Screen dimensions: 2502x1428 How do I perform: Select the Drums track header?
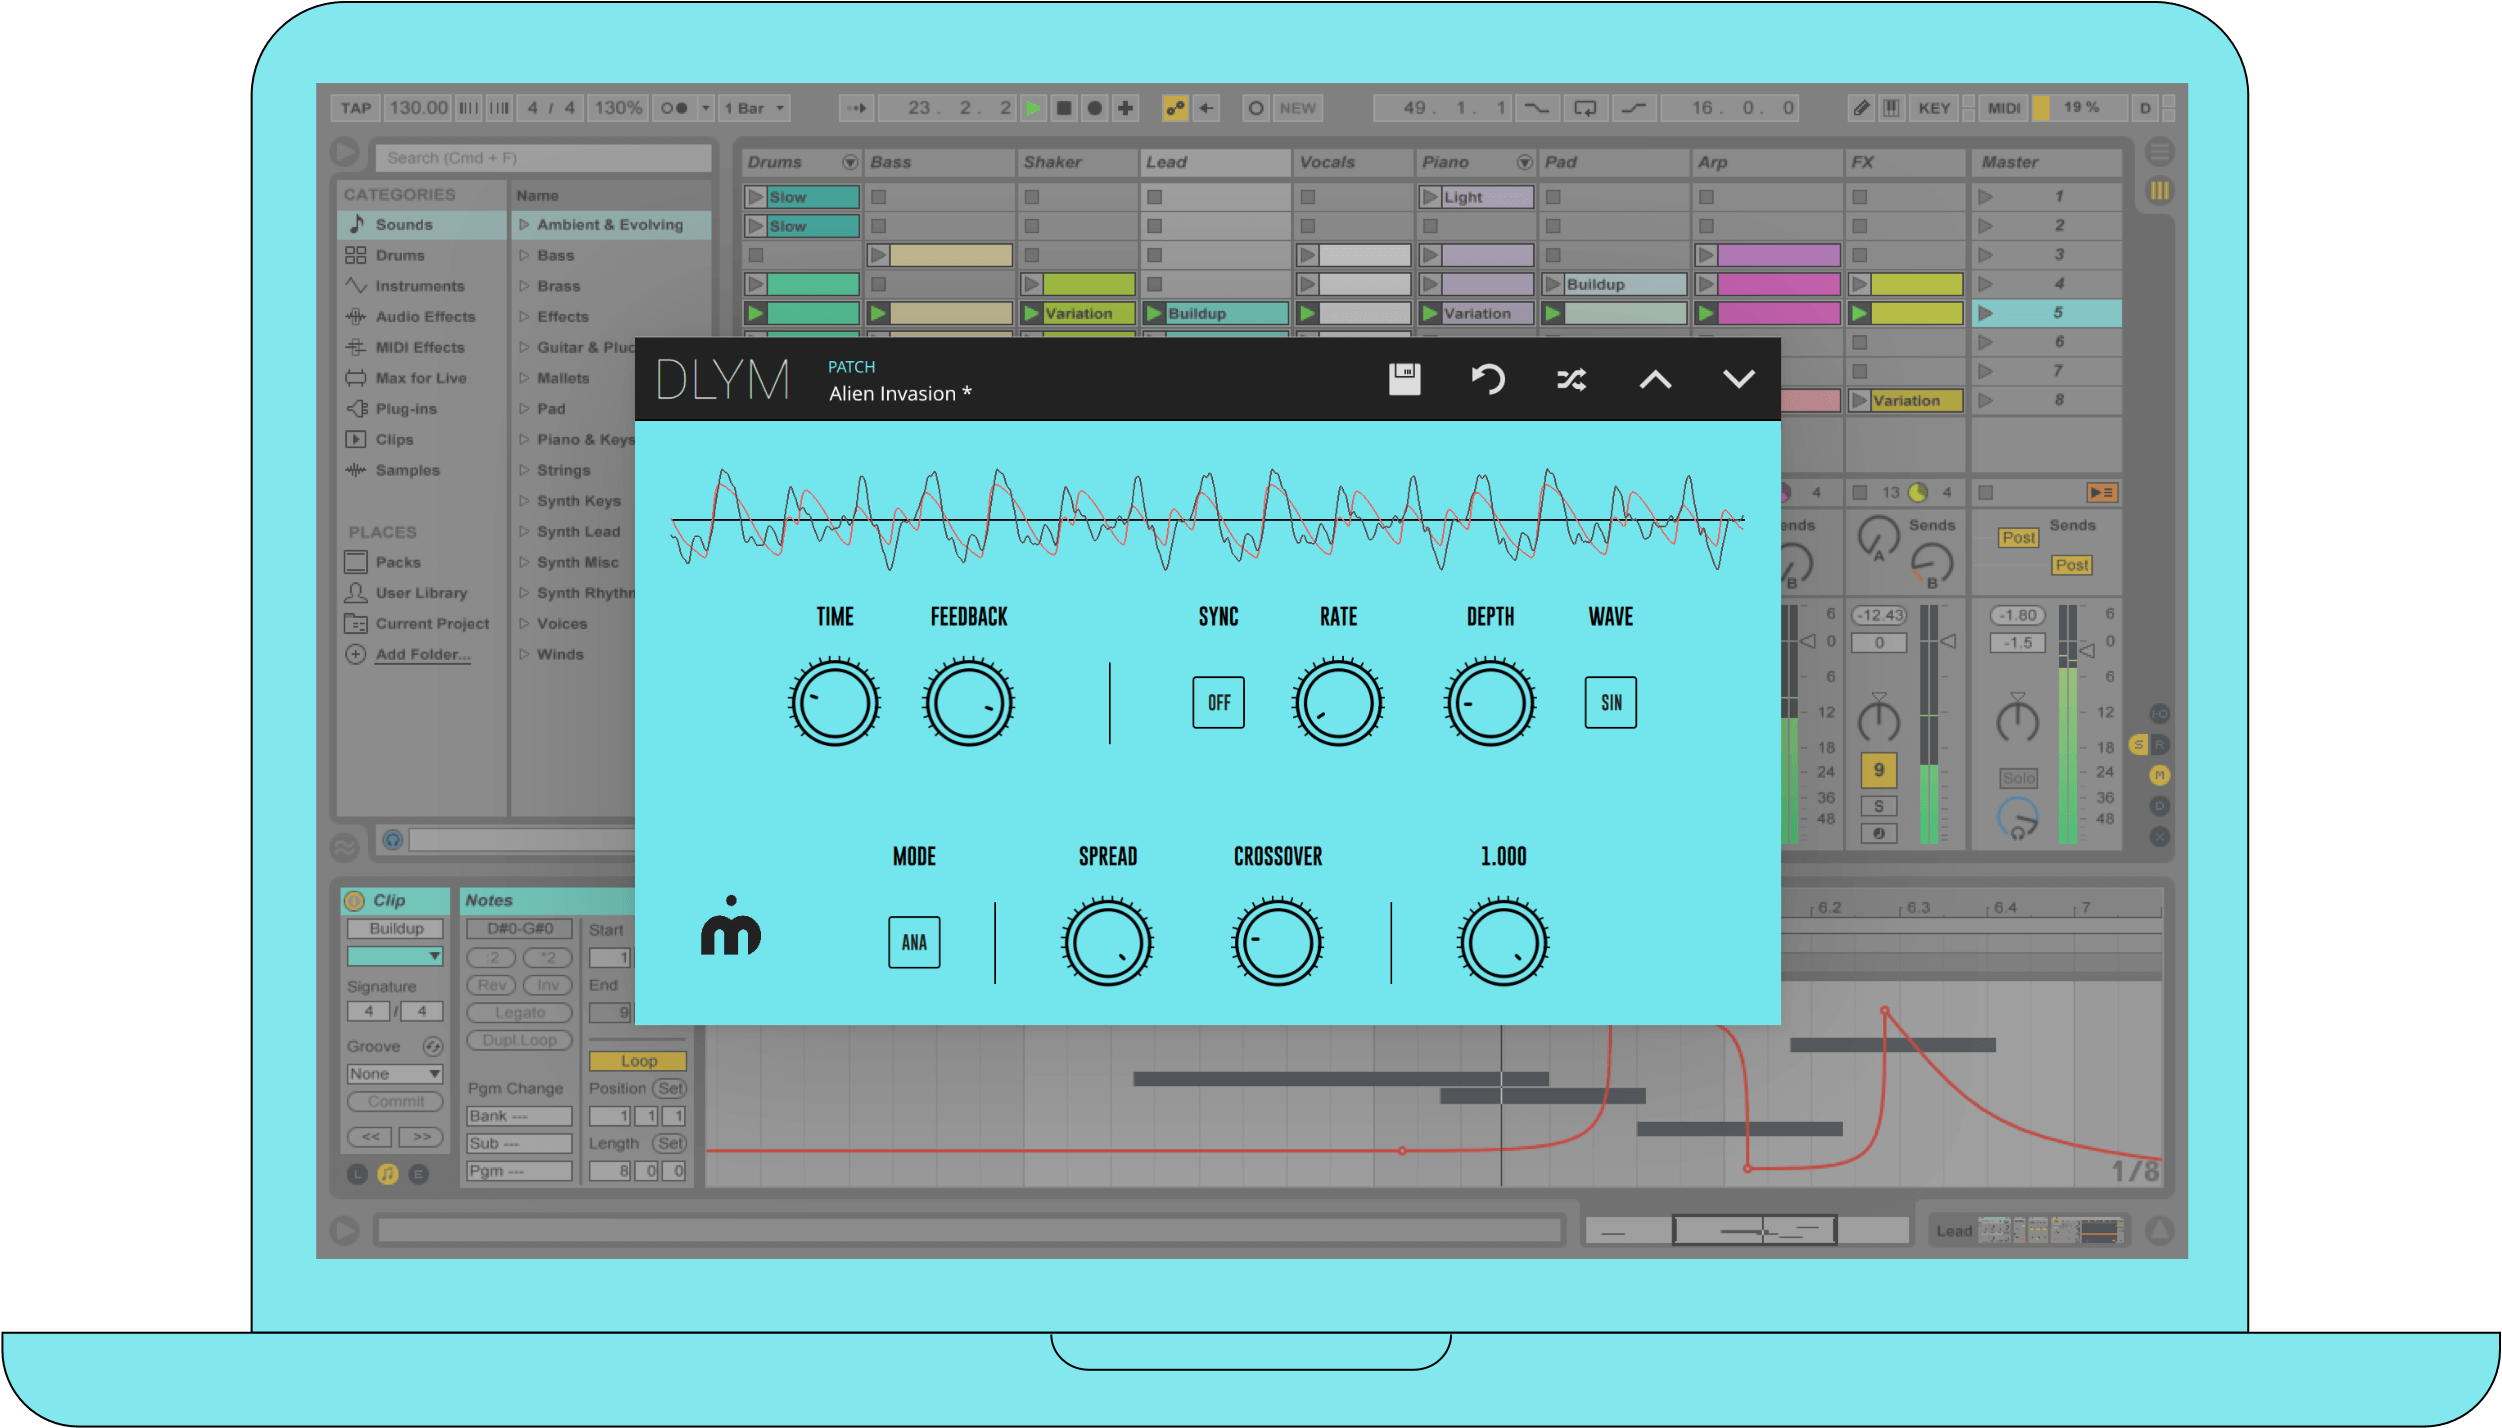[x=801, y=162]
